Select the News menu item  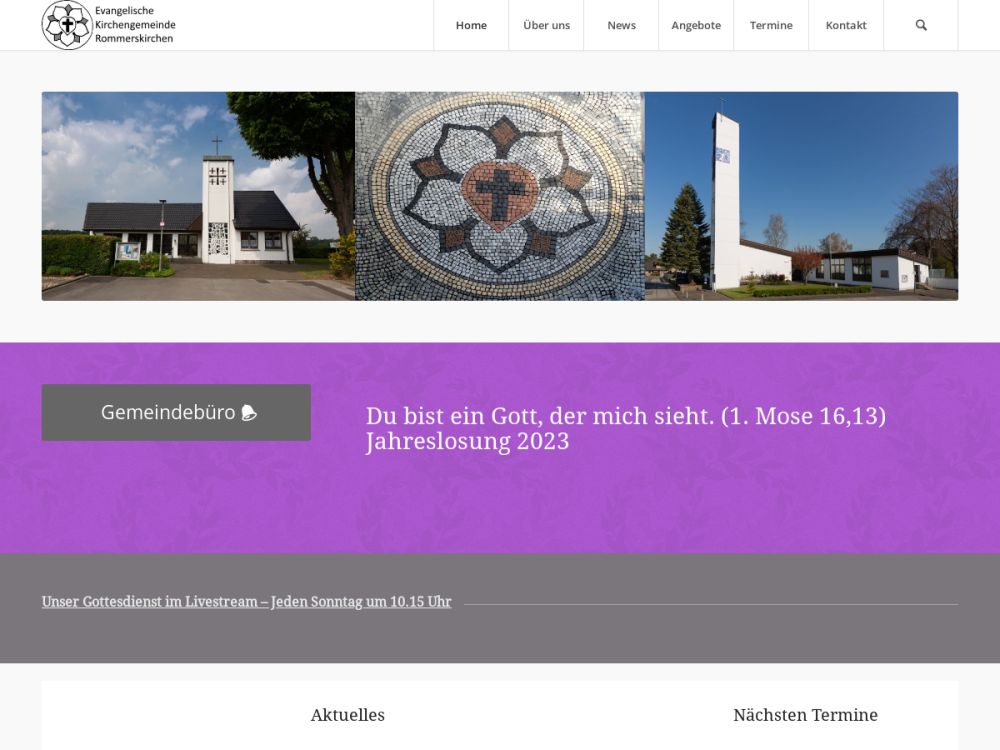[x=621, y=25]
